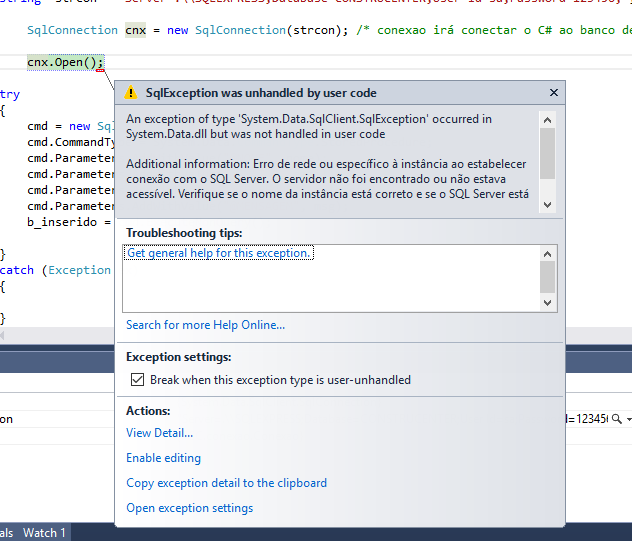Click scroll-up arrow in Troubleshooting tips list
This screenshot has width=632, height=541.
point(547,254)
